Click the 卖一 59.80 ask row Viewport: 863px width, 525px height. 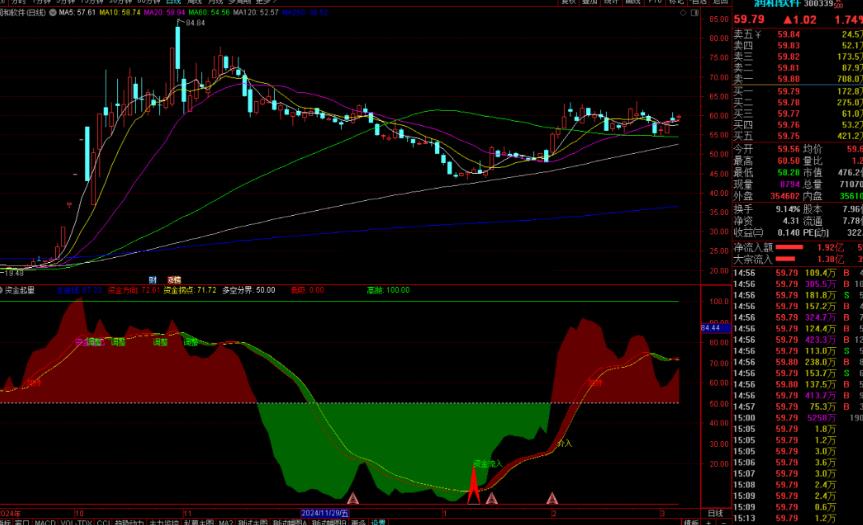(798, 79)
